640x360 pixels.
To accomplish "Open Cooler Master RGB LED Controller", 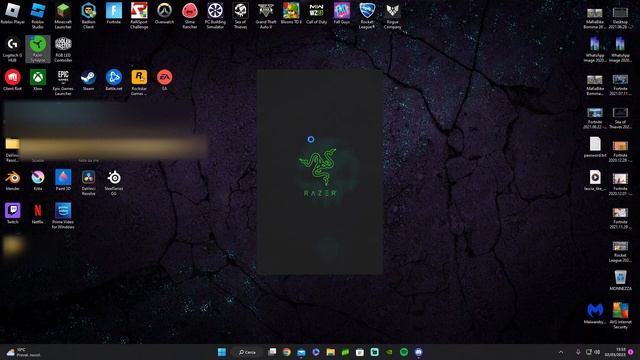I will [x=63, y=49].
